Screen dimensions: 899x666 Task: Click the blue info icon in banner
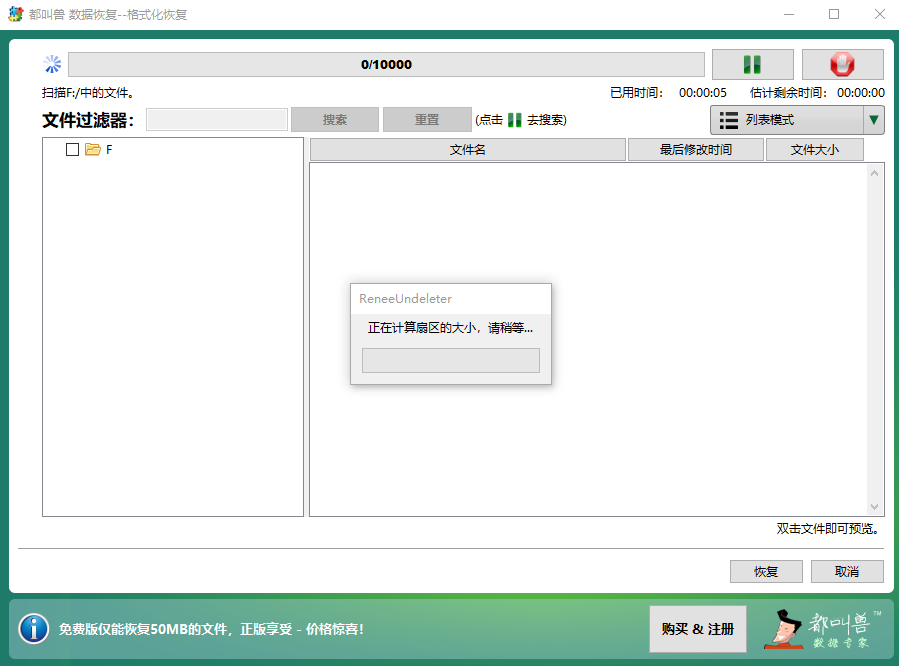point(34,629)
